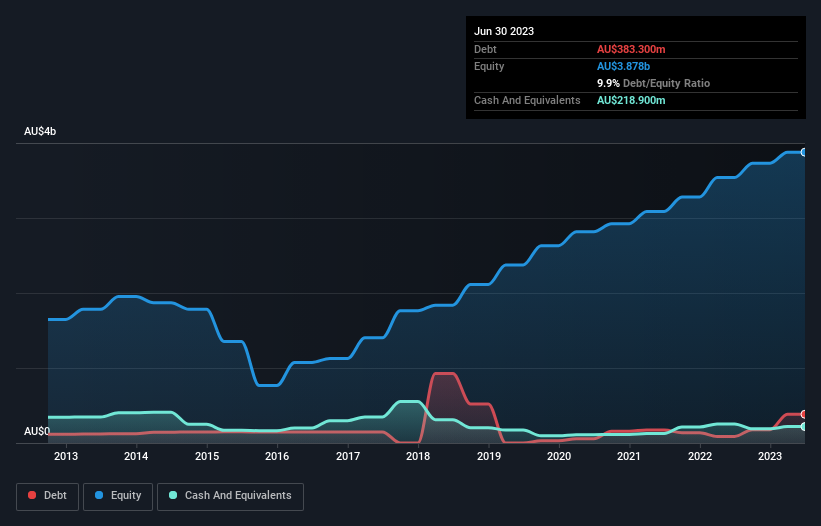Image resolution: width=821 pixels, height=526 pixels.
Task: Click the 2020 x-axis label
Action: [x=559, y=456]
